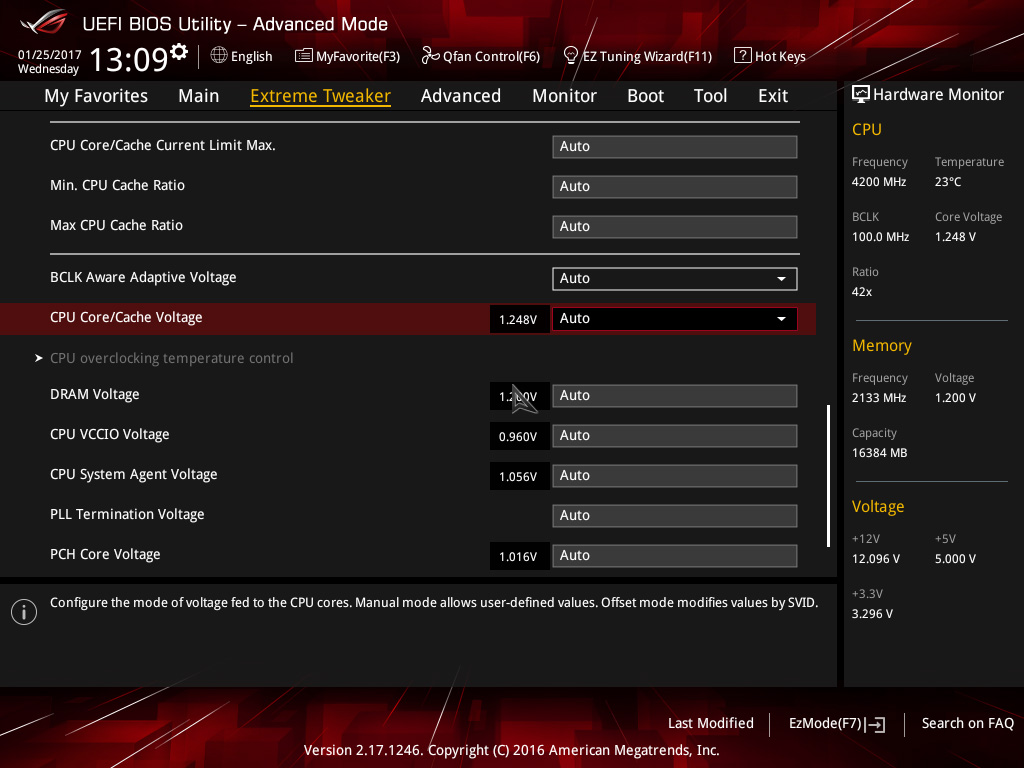The height and width of the screenshot is (768, 1024).
Task: Click the ROG logo icon
Action: coord(44,22)
